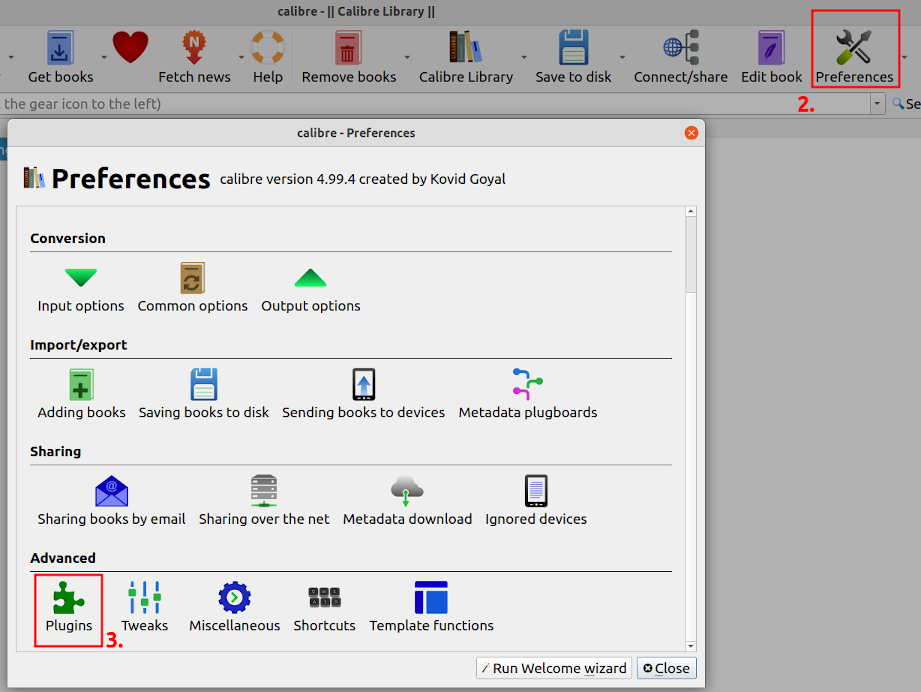The height and width of the screenshot is (692, 921).
Task: Focus the main library search field
Action: point(435,104)
